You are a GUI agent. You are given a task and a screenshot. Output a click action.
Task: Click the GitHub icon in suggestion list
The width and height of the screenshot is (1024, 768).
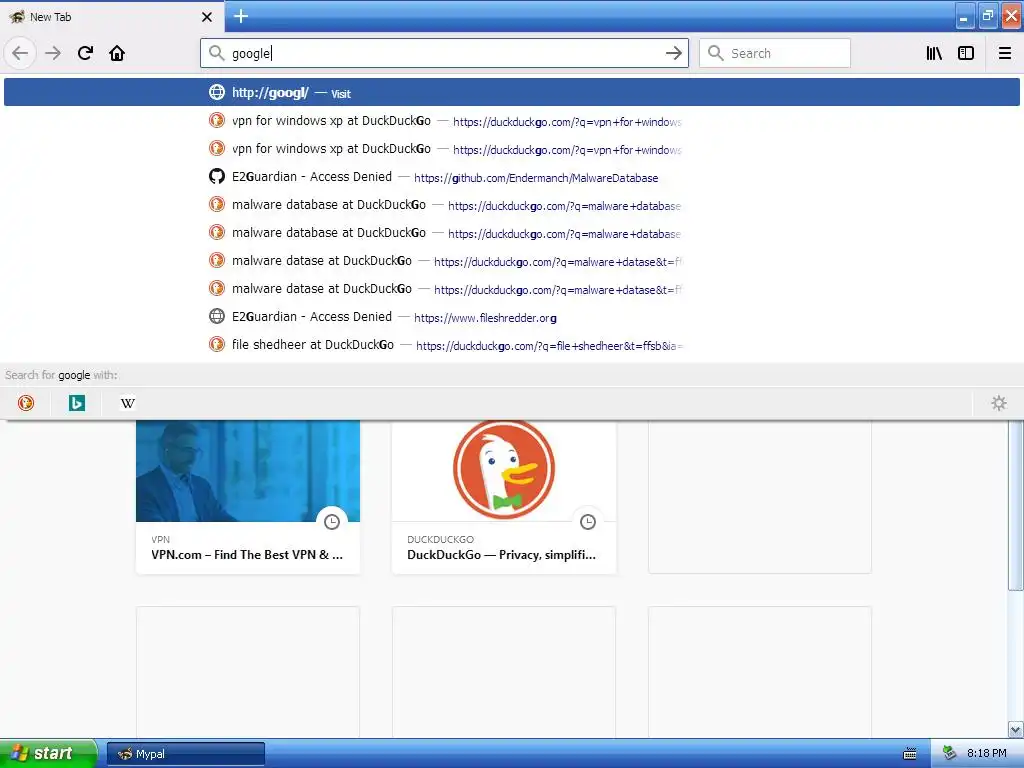coord(217,176)
